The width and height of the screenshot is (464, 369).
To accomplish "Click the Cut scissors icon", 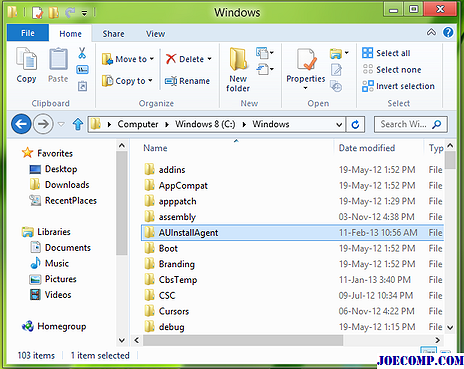I will pyautogui.click(x=82, y=53).
